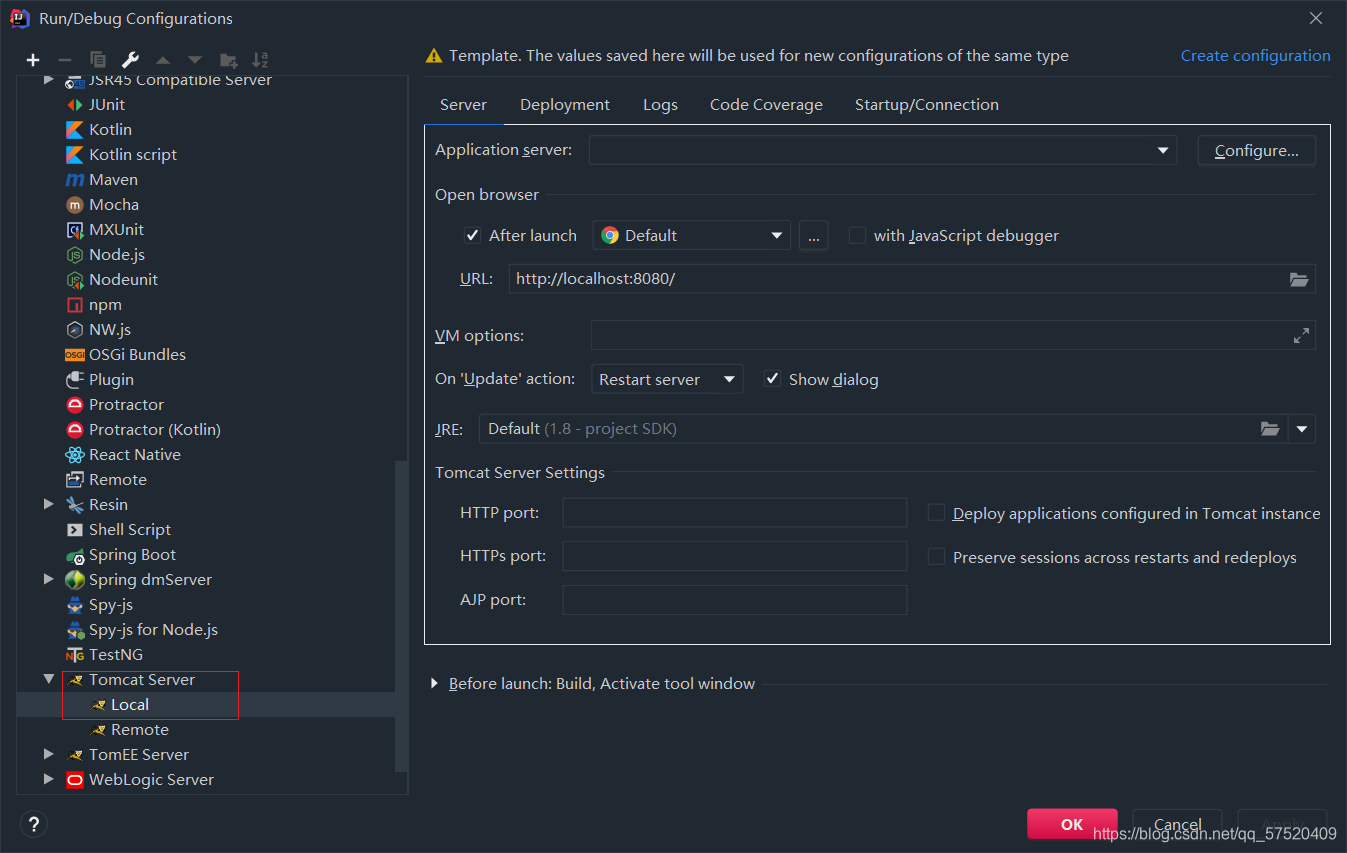Image resolution: width=1347 pixels, height=853 pixels.
Task: Click the Create configuration link
Action: 1255,56
